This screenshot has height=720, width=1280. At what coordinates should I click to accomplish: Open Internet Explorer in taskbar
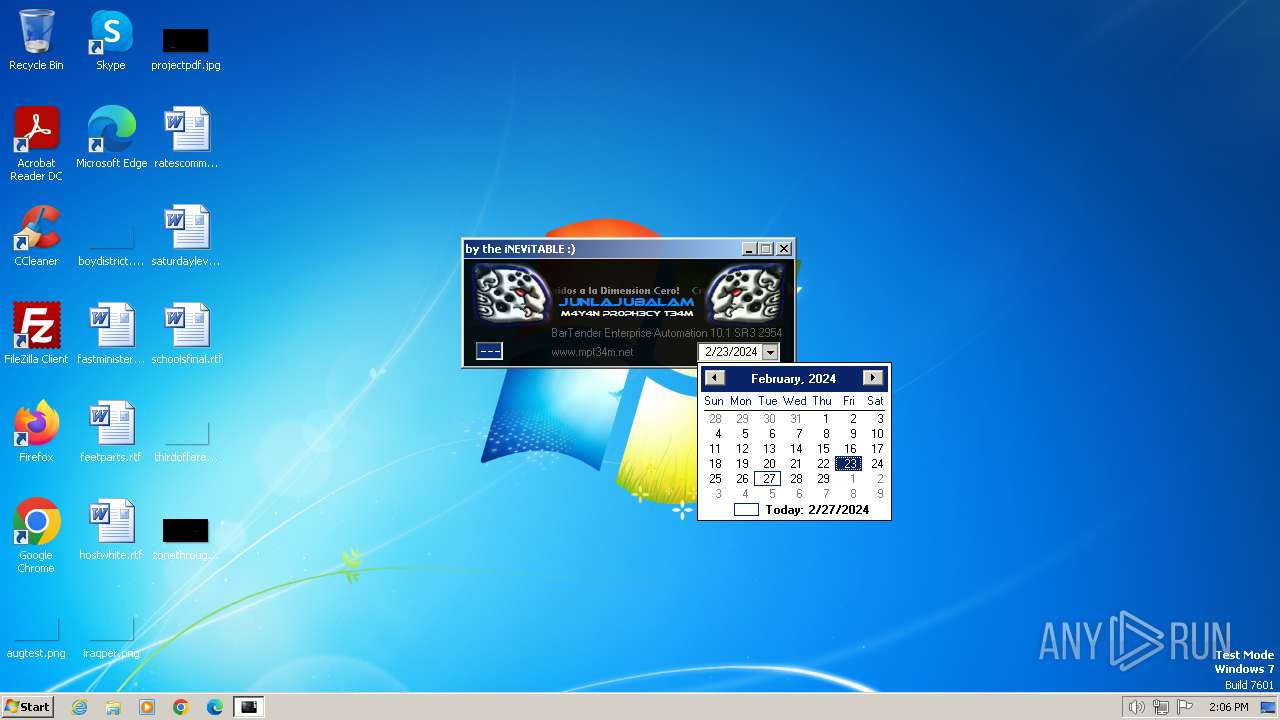tap(80, 707)
